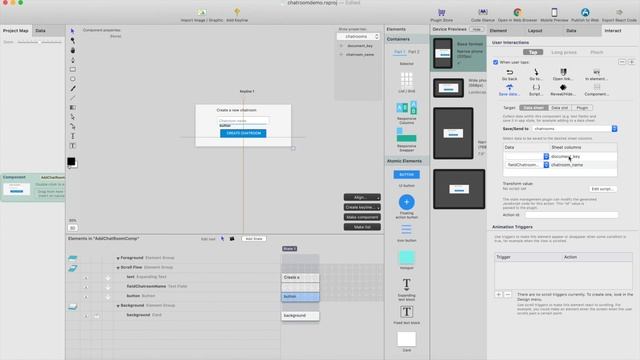Select Data slot target option

[x=559, y=108]
